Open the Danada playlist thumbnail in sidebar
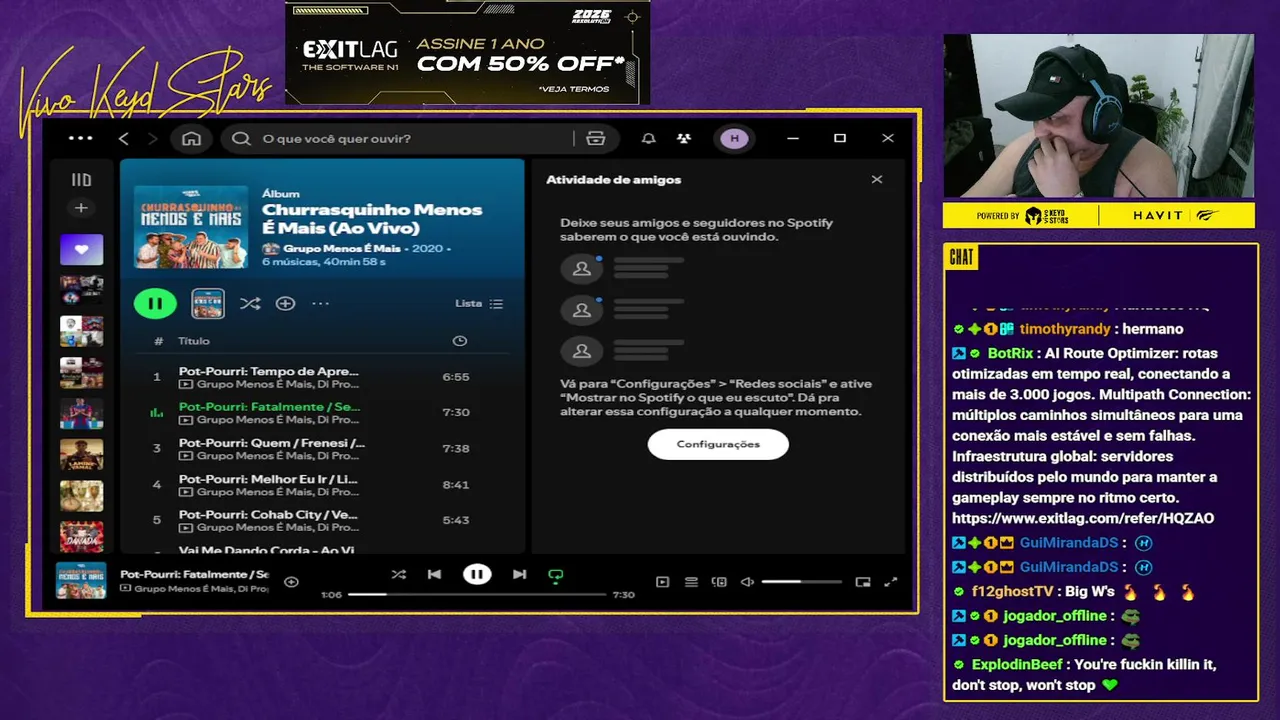Image resolution: width=1280 pixels, height=720 pixels. [81, 537]
